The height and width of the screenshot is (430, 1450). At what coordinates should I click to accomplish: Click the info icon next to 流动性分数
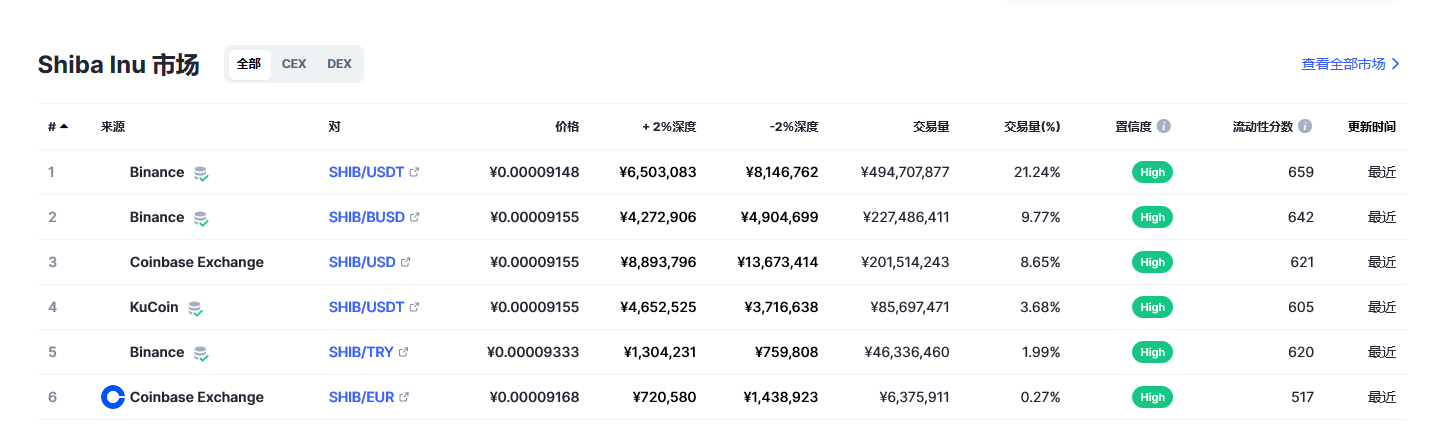tap(1305, 127)
